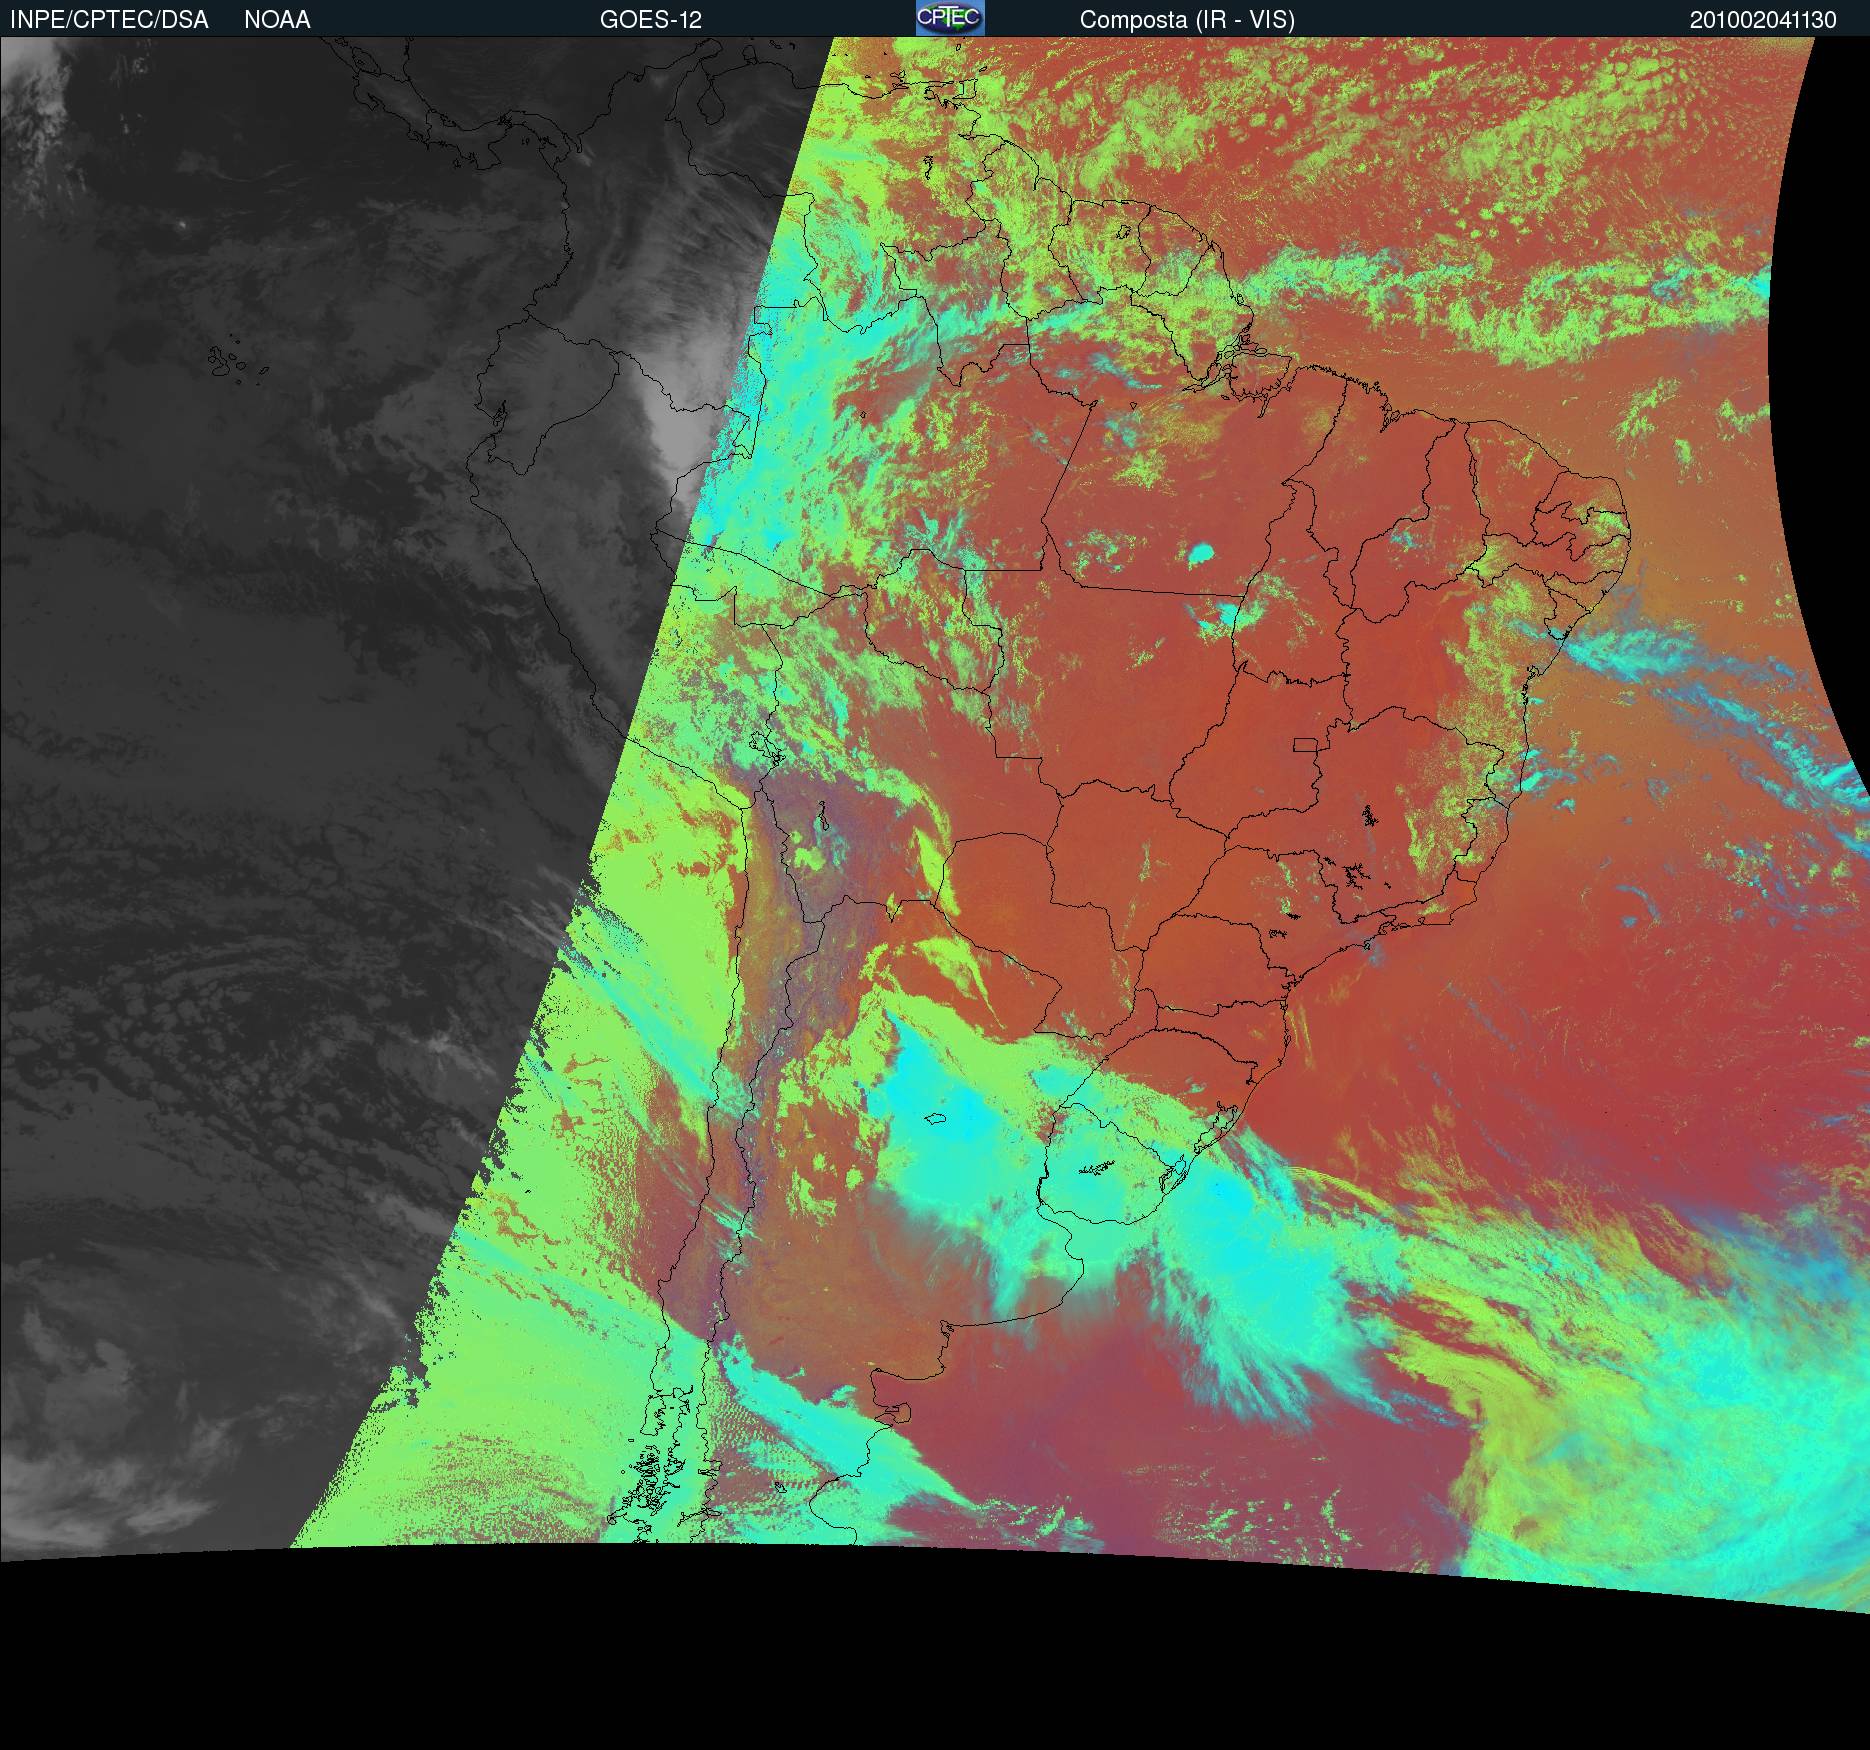The width and height of the screenshot is (1870, 1750).
Task: Select the GOES-12 satellite name text
Action: (x=651, y=20)
